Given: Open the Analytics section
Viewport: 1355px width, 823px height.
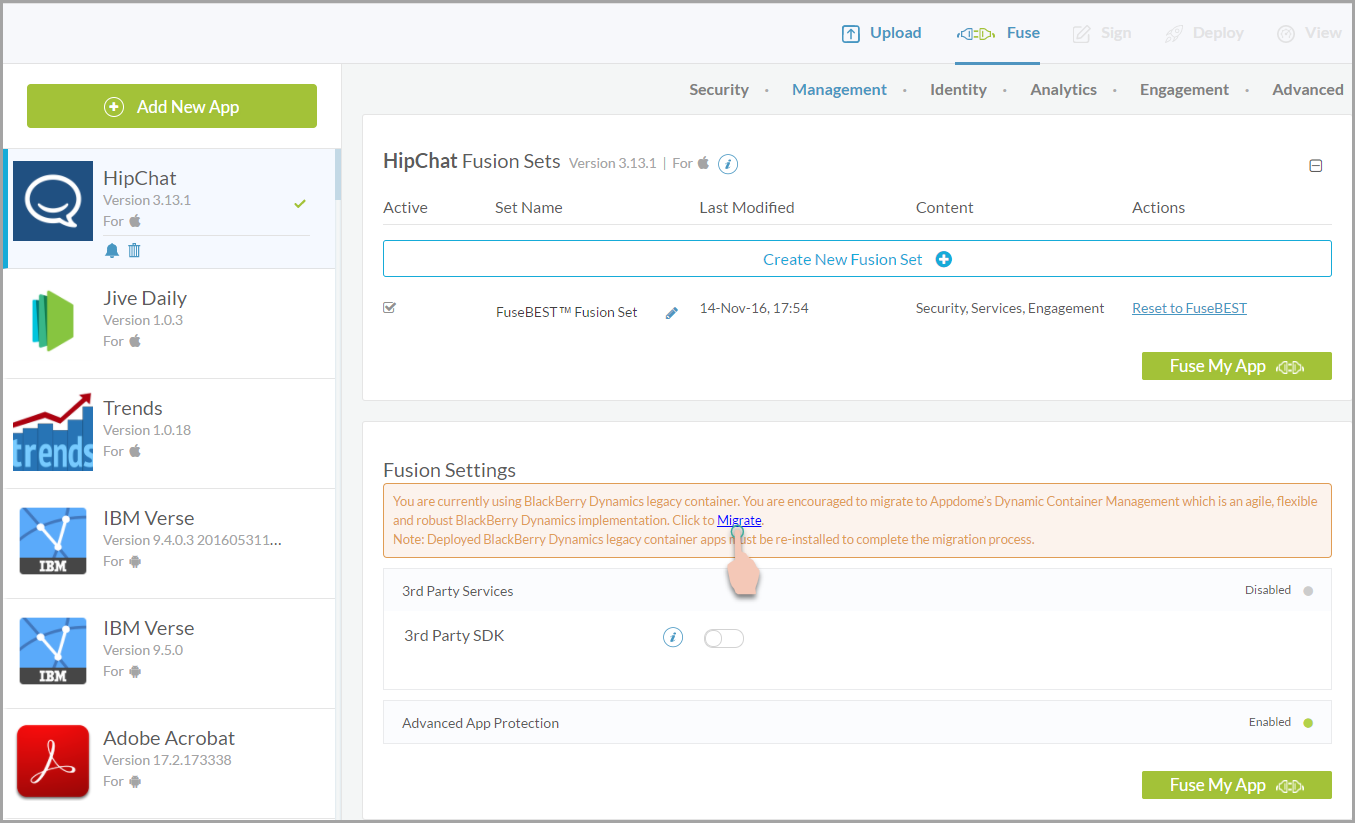Looking at the screenshot, I should (1063, 89).
